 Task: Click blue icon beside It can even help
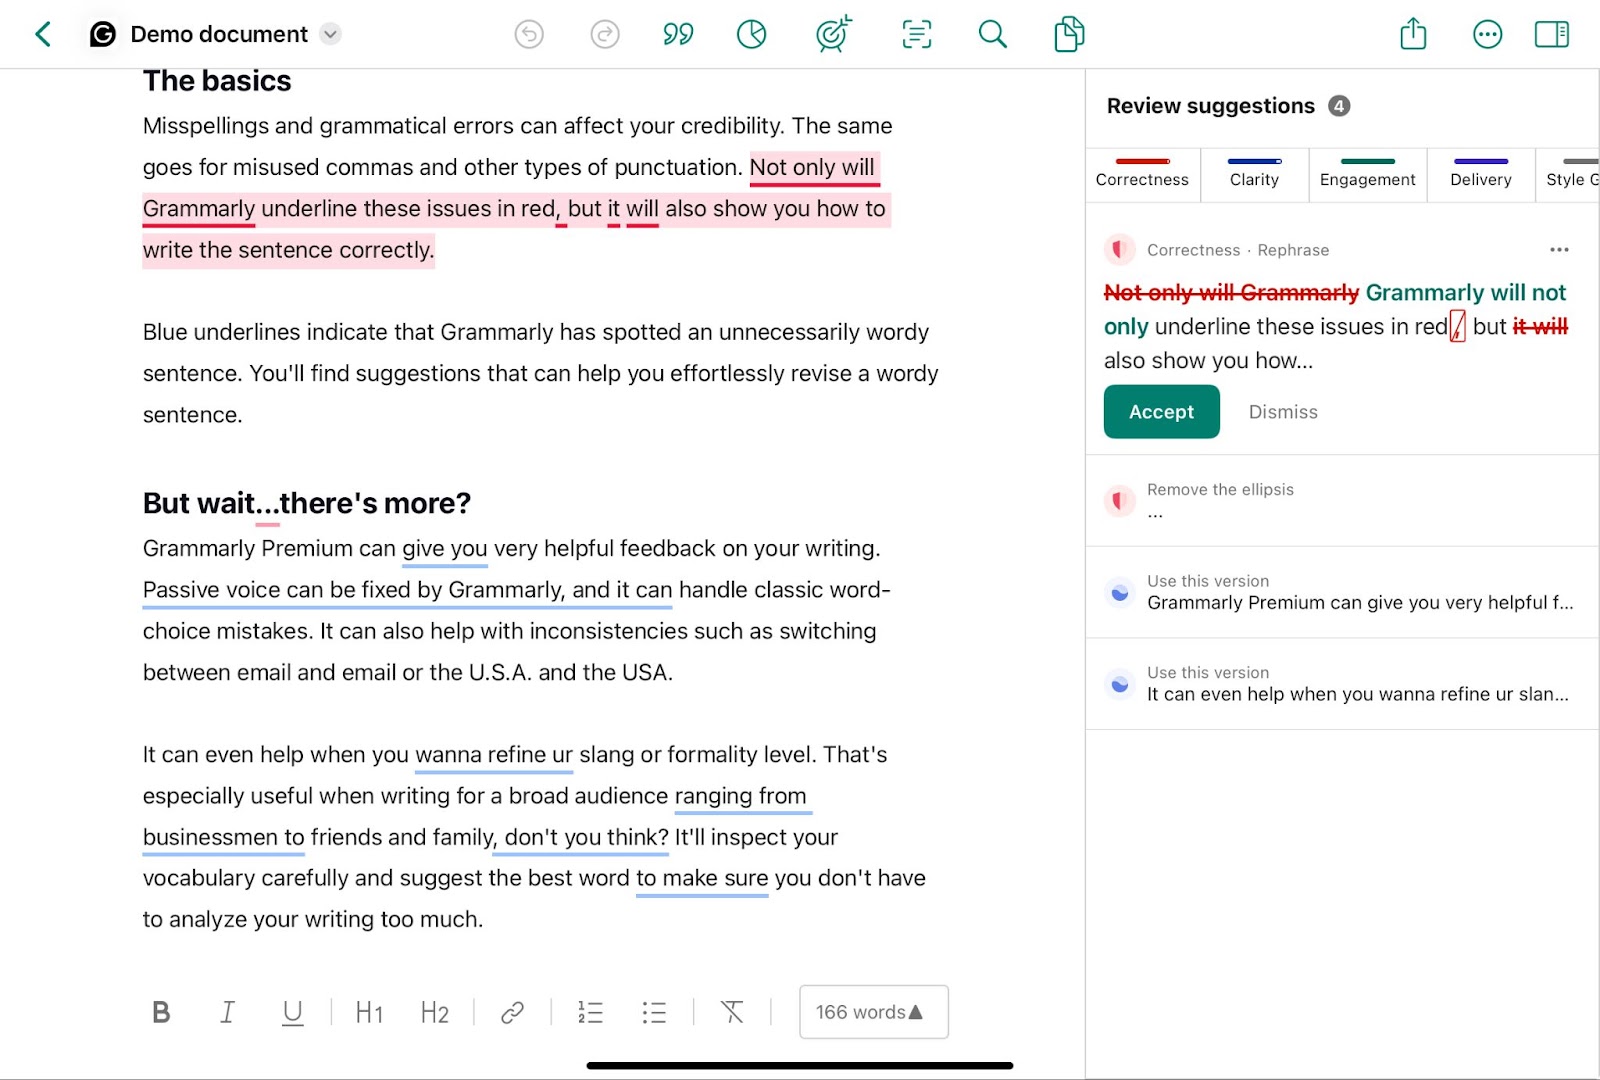(1120, 685)
